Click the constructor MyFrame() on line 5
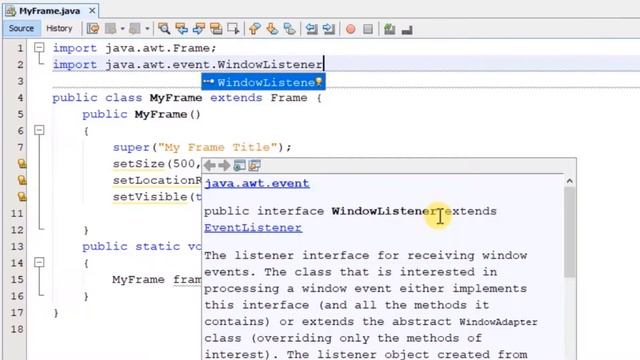Viewport: 640px width, 360px height. (167, 114)
